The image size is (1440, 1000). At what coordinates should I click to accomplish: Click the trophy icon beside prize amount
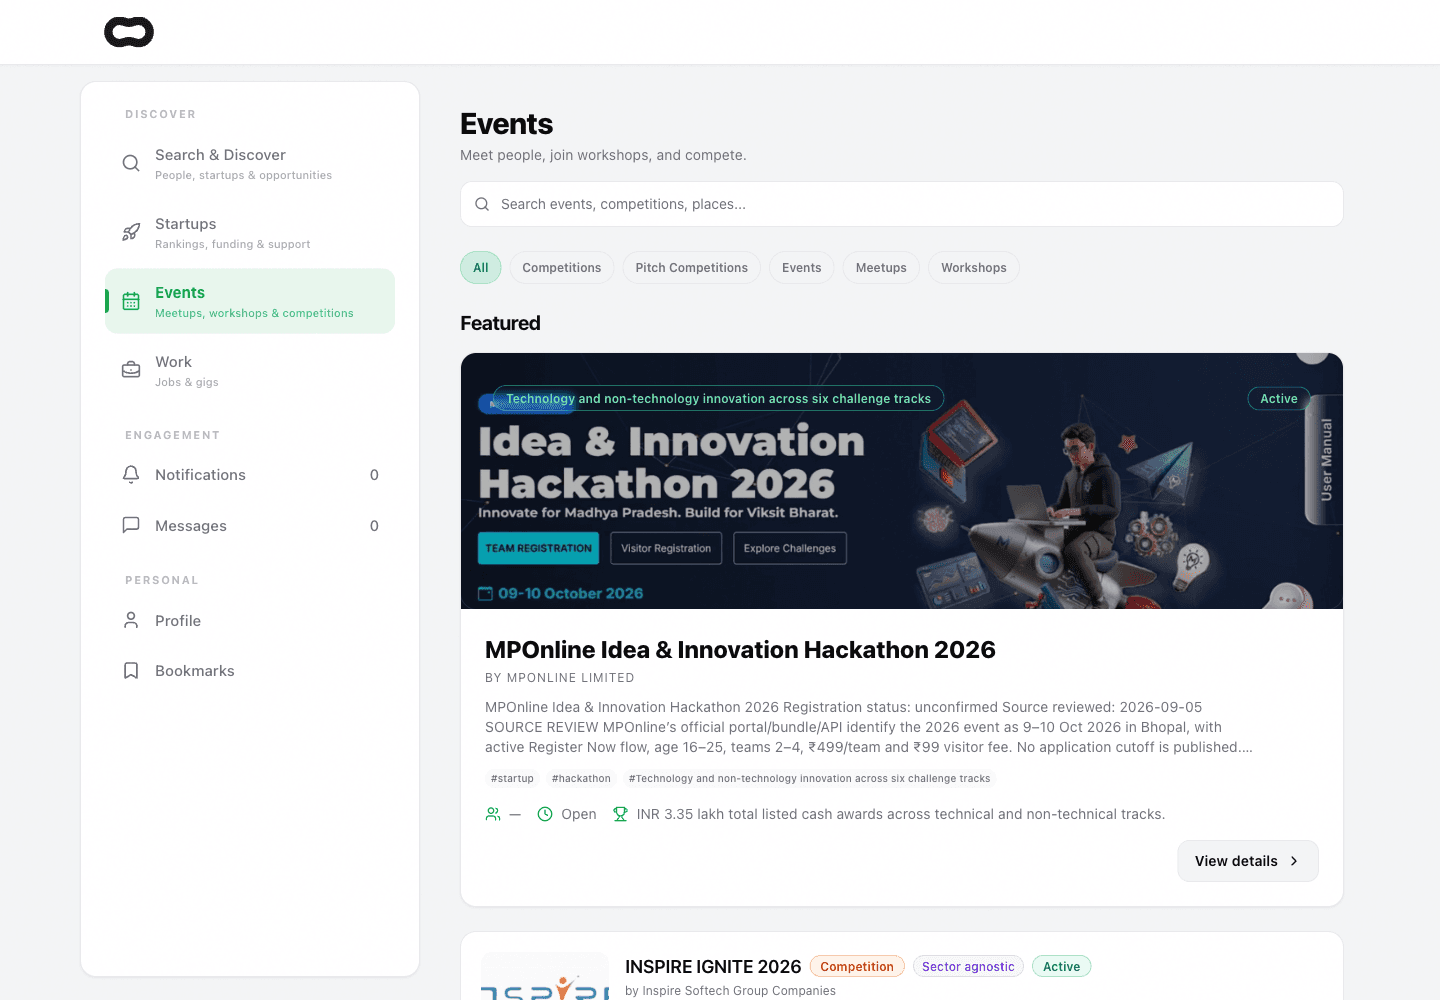point(620,814)
